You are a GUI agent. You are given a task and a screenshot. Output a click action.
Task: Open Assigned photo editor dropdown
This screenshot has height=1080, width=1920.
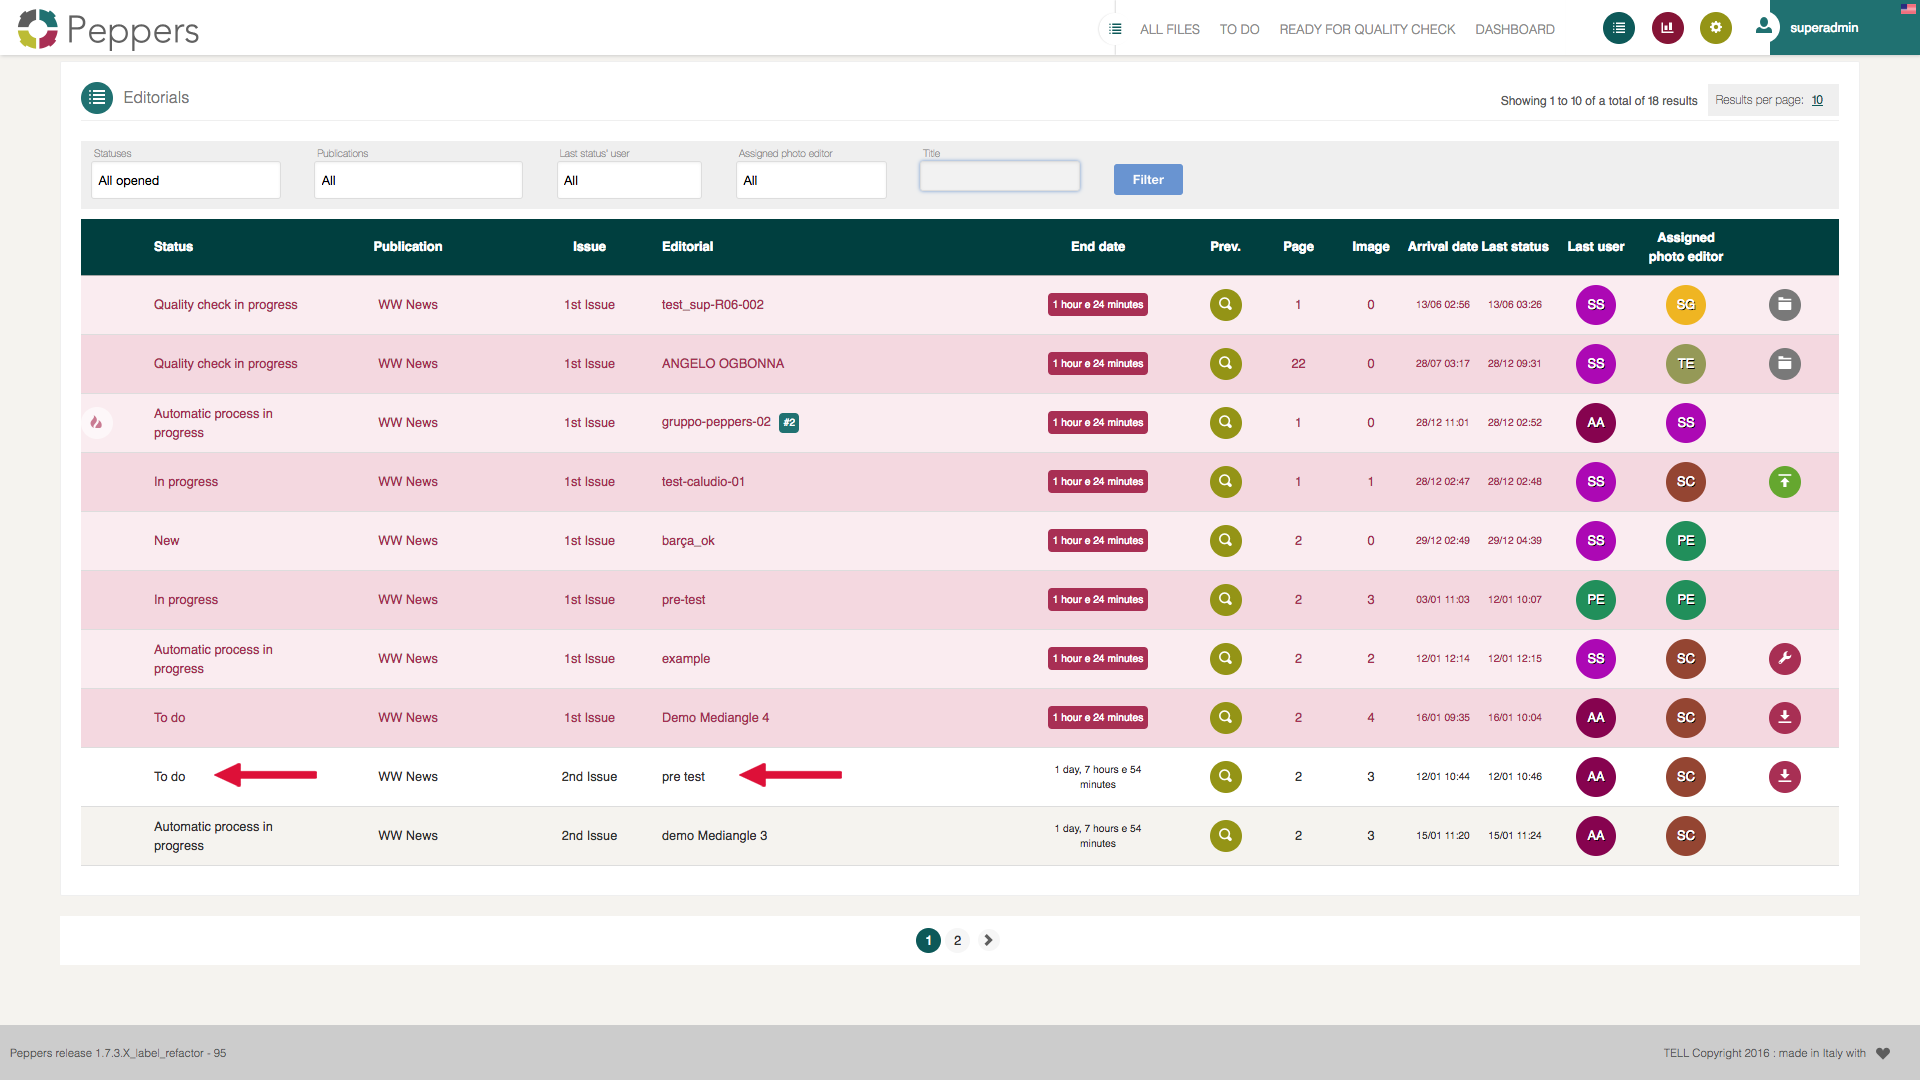[x=811, y=181]
